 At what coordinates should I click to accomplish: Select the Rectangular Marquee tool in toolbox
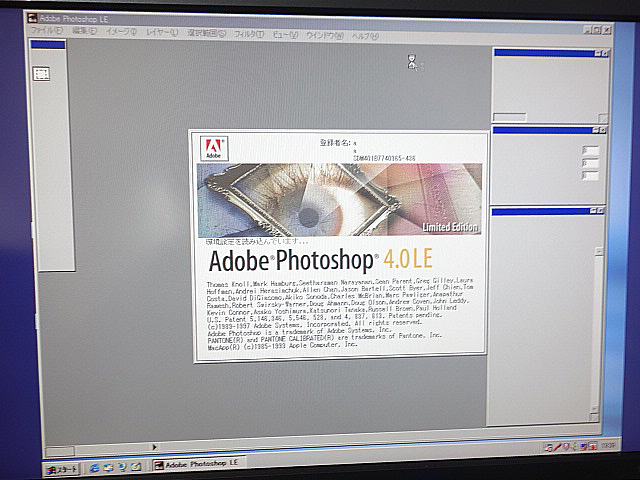42,74
